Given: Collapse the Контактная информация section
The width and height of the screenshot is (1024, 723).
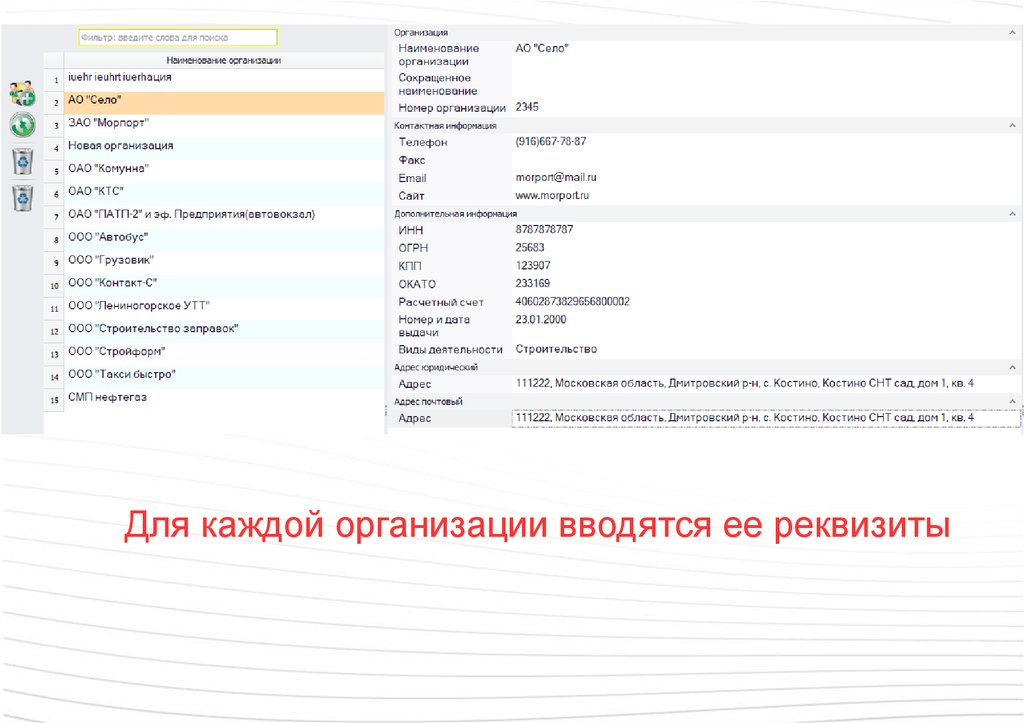Looking at the screenshot, I should pyautogui.click(x=1013, y=126).
